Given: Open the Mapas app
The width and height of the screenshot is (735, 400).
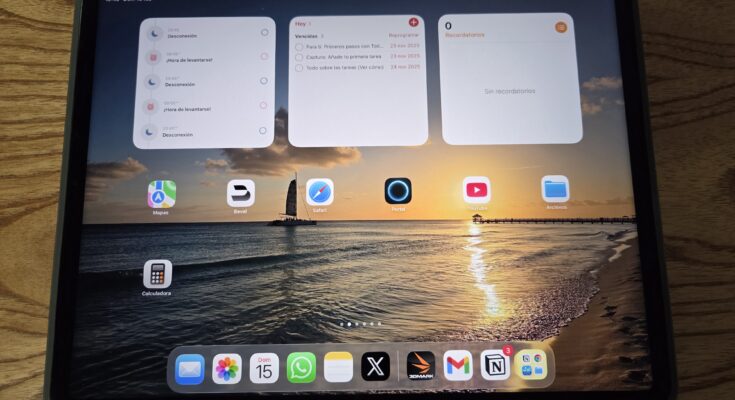Looking at the screenshot, I should click(x=161, y=193).
